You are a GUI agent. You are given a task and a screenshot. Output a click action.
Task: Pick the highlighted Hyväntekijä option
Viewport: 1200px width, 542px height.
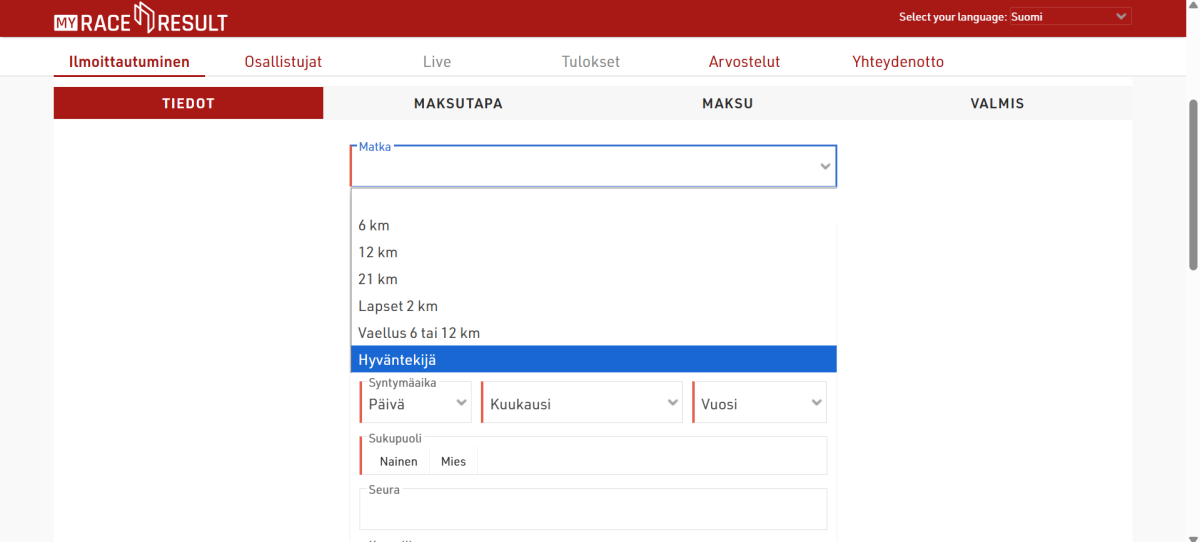click(397, 360)
